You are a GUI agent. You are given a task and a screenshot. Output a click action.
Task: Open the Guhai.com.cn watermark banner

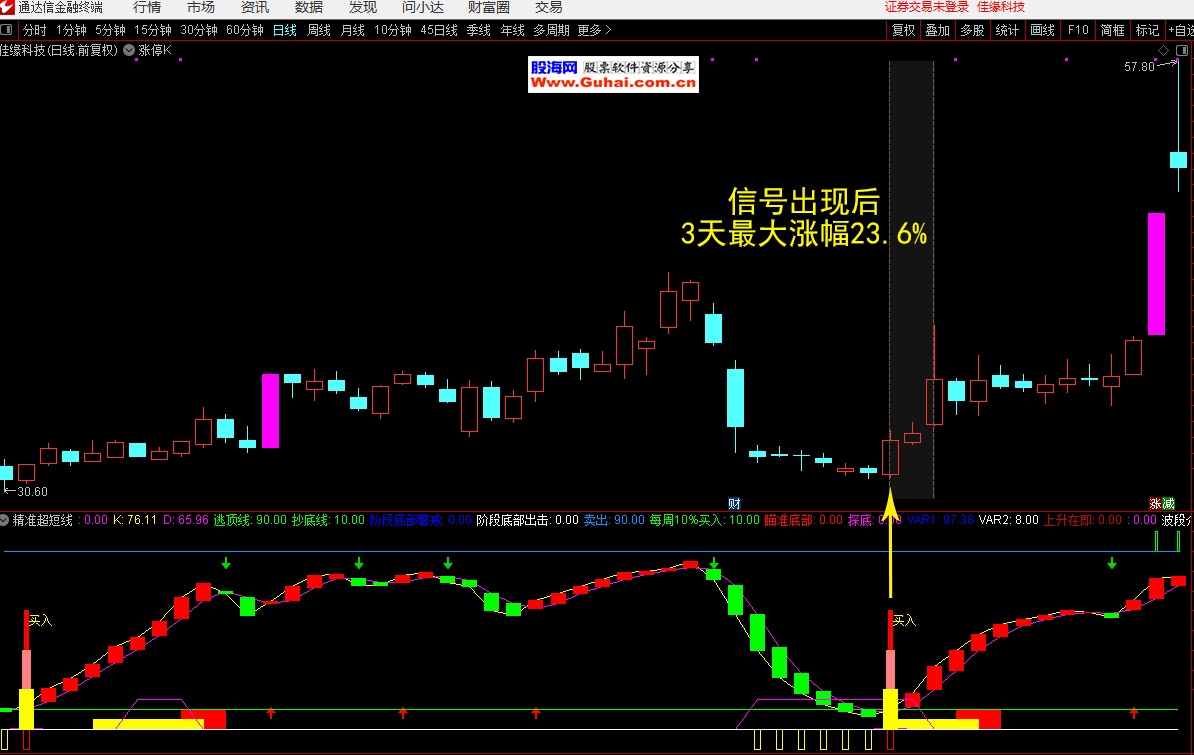tap(613, 75)
